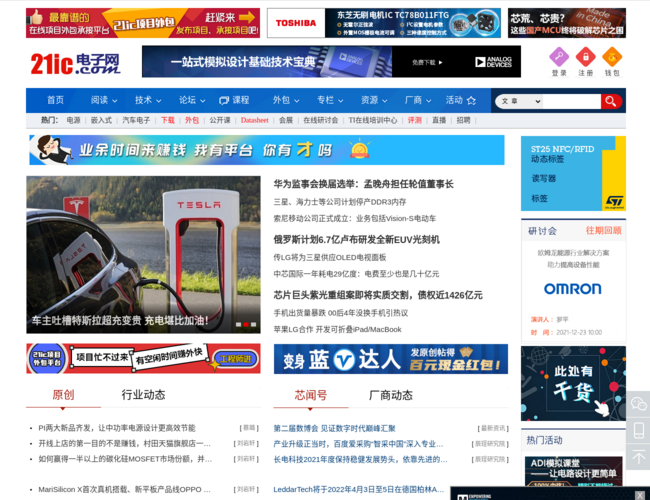The width and height of the screenshot is (650, 500).
Task: Open the 业余时间来赚钱 banner
Action: (x=267, y=150)
